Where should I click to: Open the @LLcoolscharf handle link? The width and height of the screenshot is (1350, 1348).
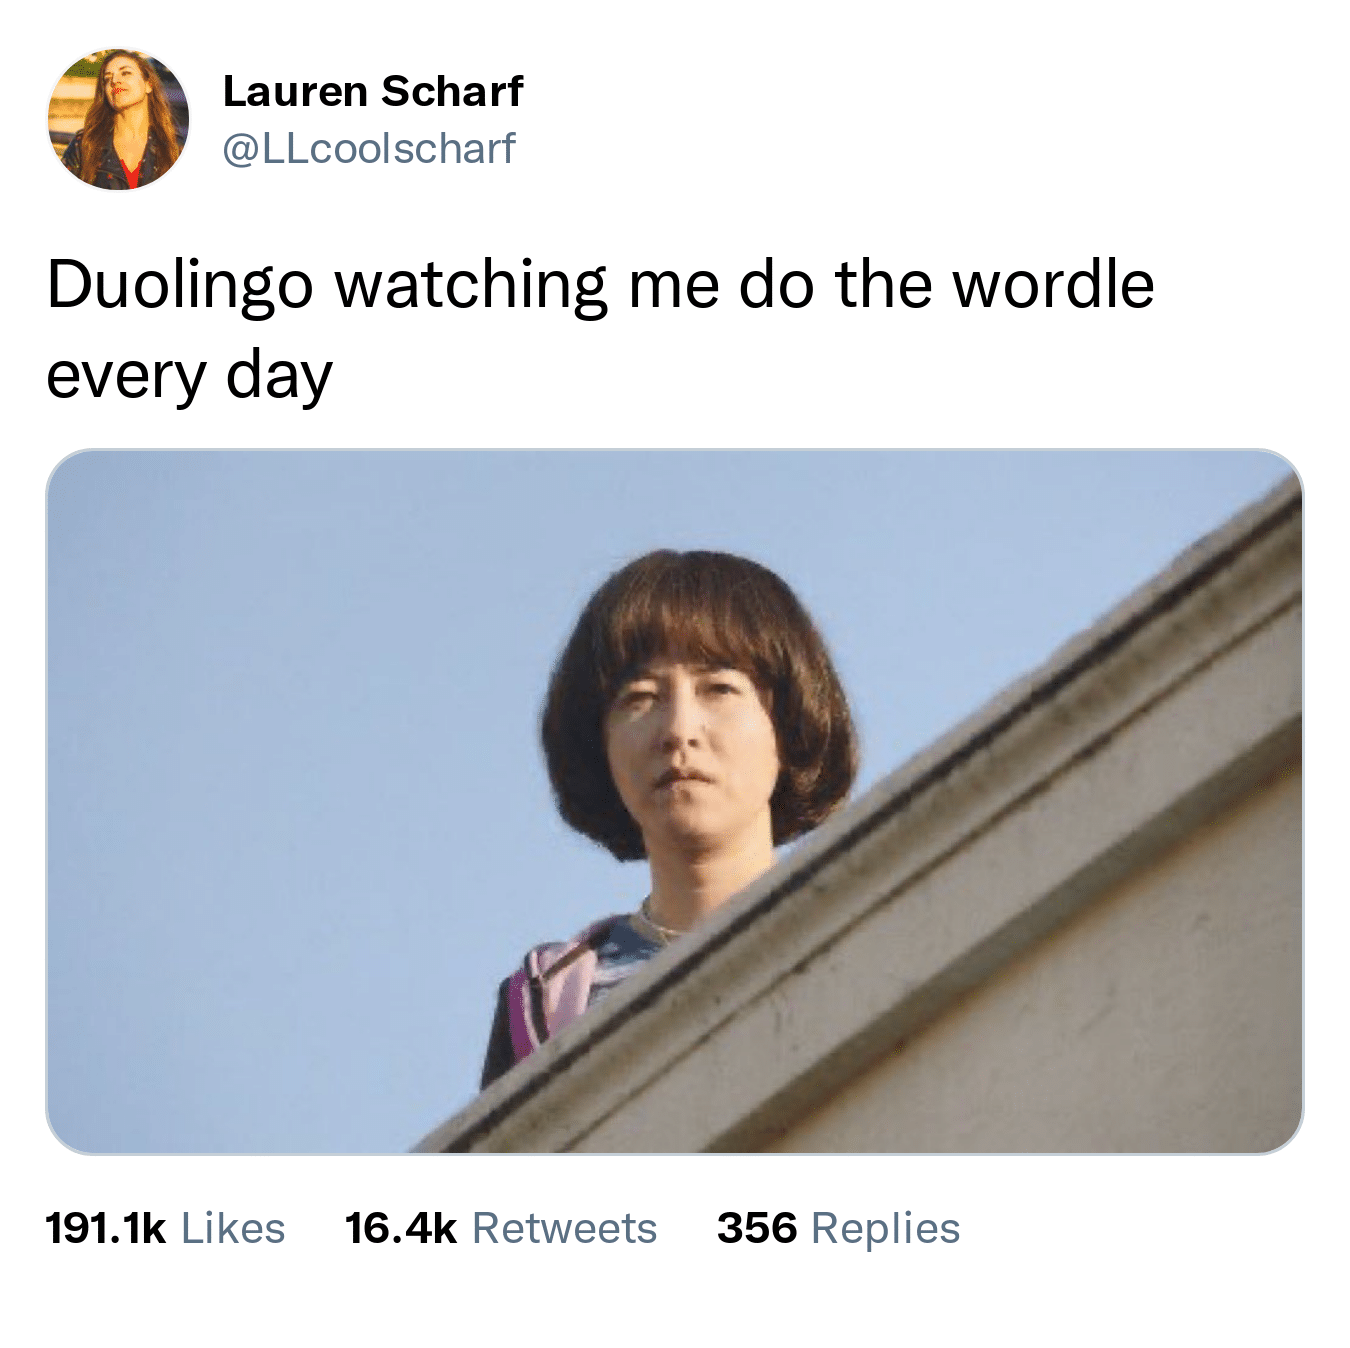(x=368, y=148)
